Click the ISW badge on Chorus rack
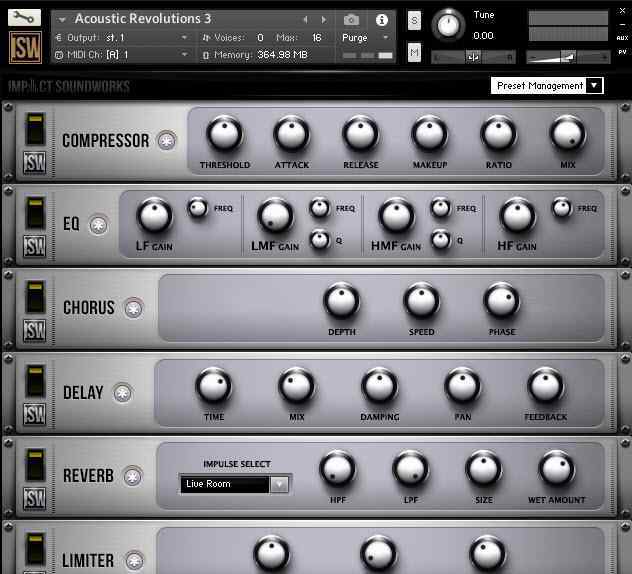Viewport: 632px width, 574px height. click(34, 331)
